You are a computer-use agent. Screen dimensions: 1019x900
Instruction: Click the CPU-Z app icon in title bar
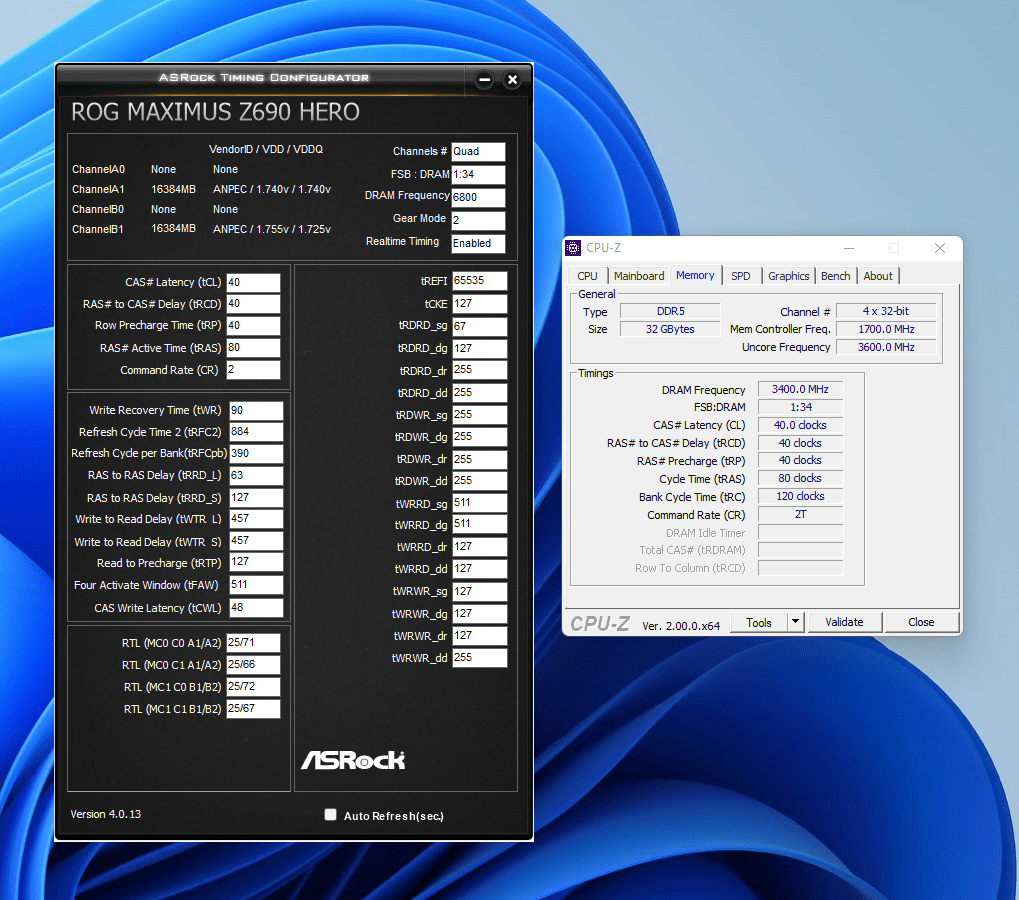coord(573,248)
